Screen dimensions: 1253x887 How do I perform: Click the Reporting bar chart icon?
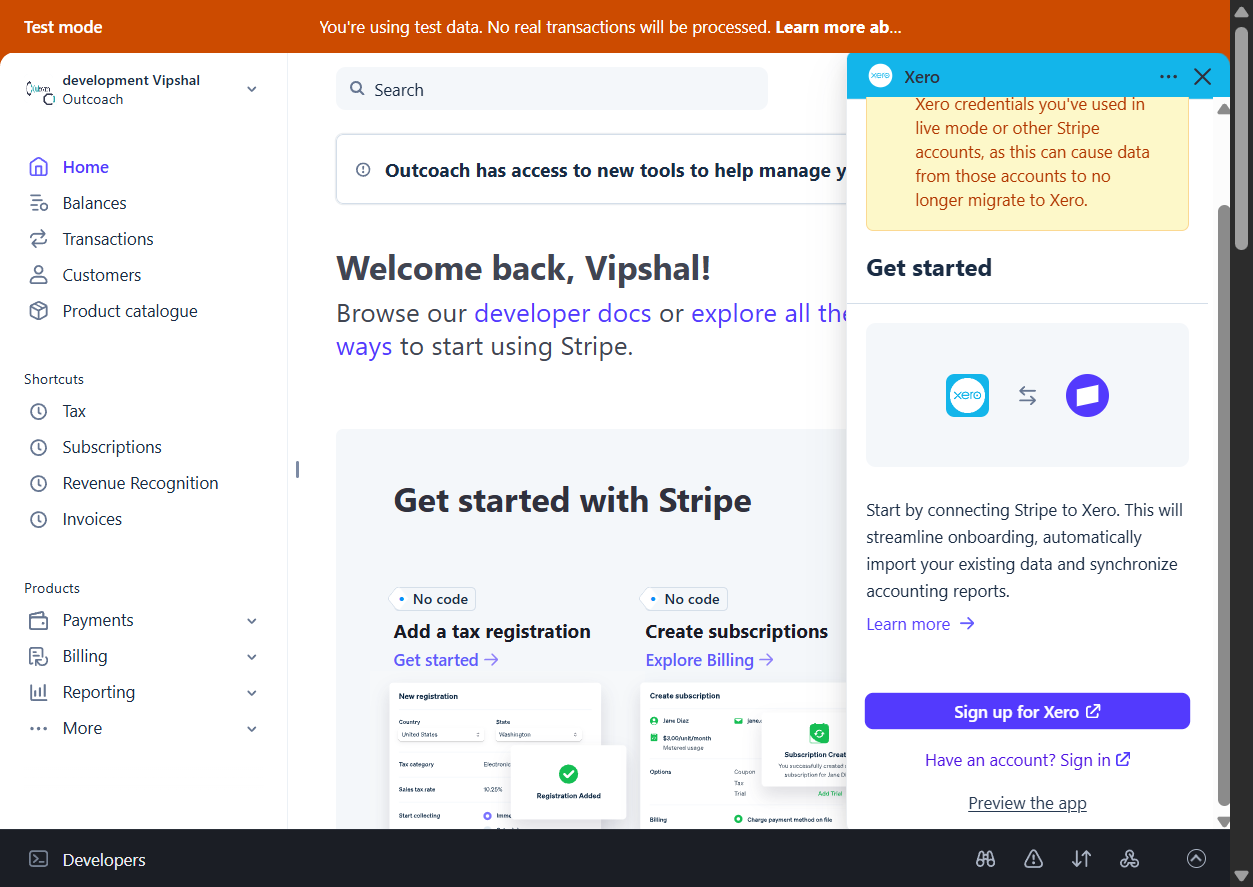38,692
